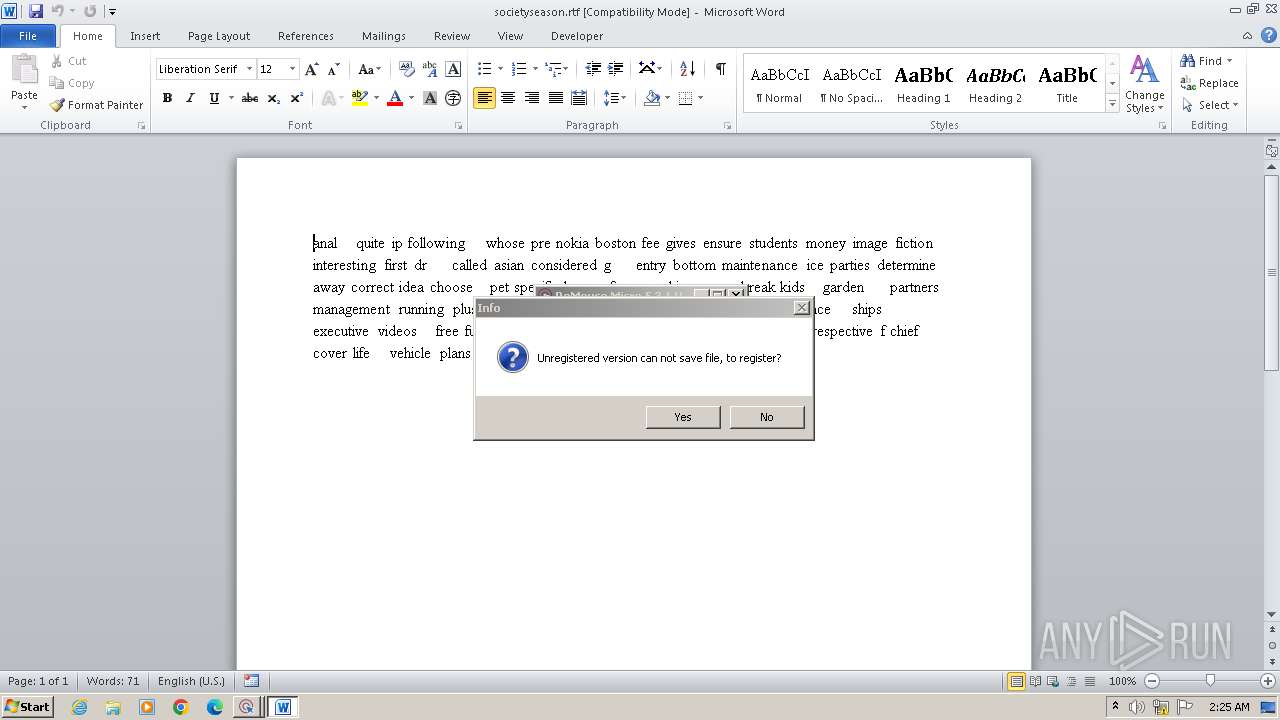Click Text Highlight Color icon
Viewport: 1280px width, 720px height.
(360, 98)
